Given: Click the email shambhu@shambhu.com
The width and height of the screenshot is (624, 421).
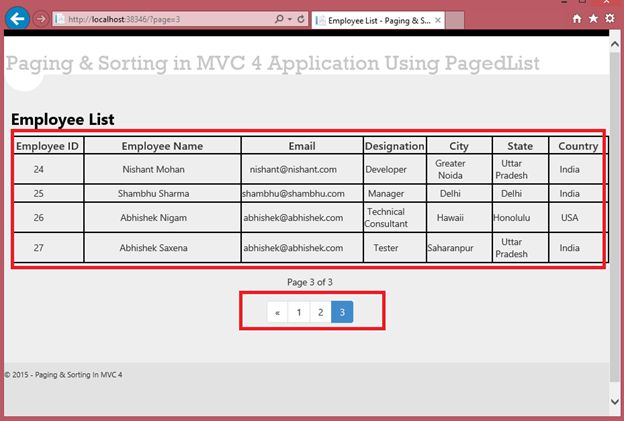Looking at the screenshot, I should pos(293,194).
